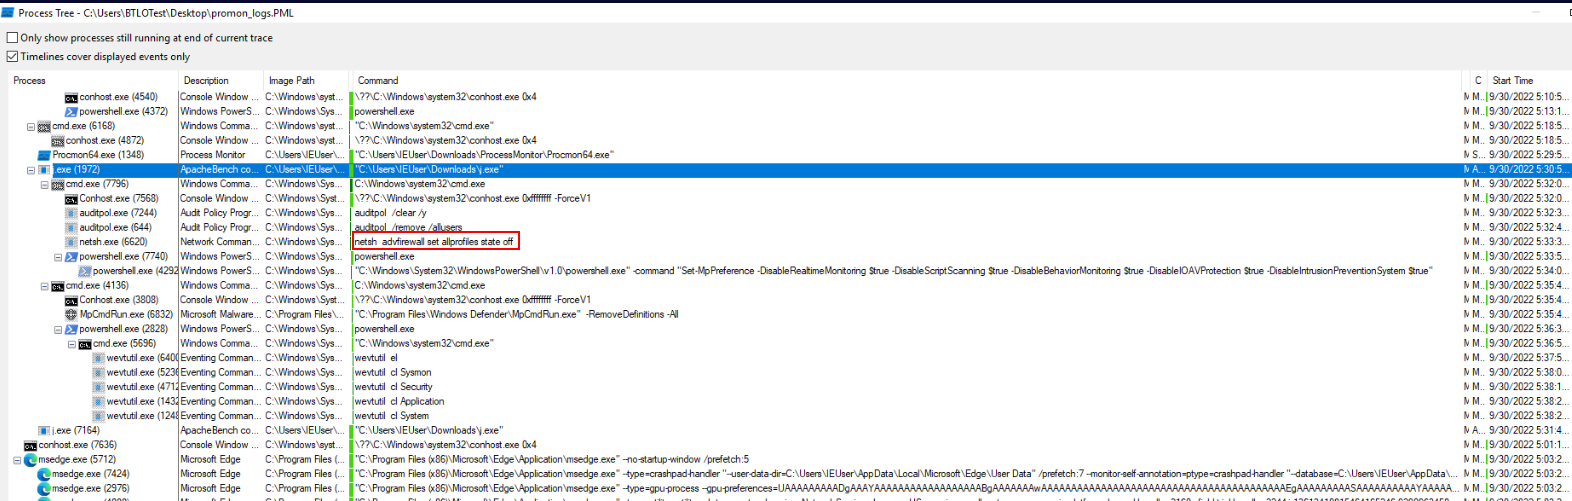Click the powershell.exe (2828) icon
The image size is (1572, 501).
point(71,329)
